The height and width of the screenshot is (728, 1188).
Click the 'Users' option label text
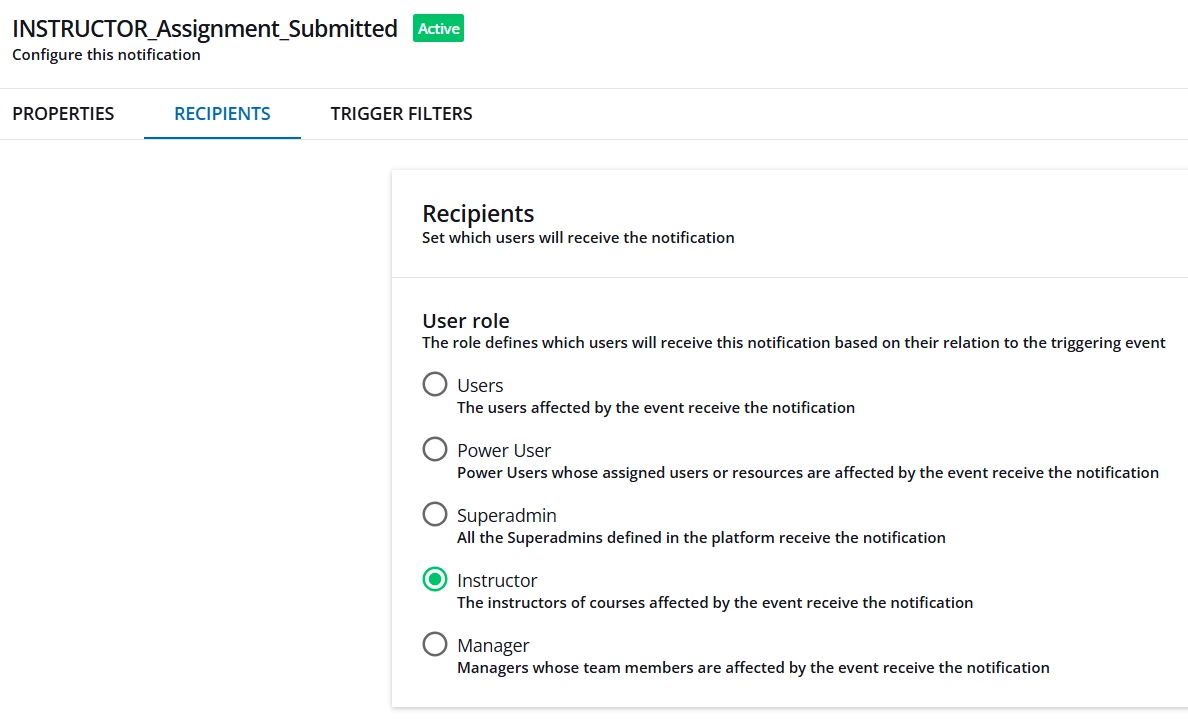click(480, 385)
